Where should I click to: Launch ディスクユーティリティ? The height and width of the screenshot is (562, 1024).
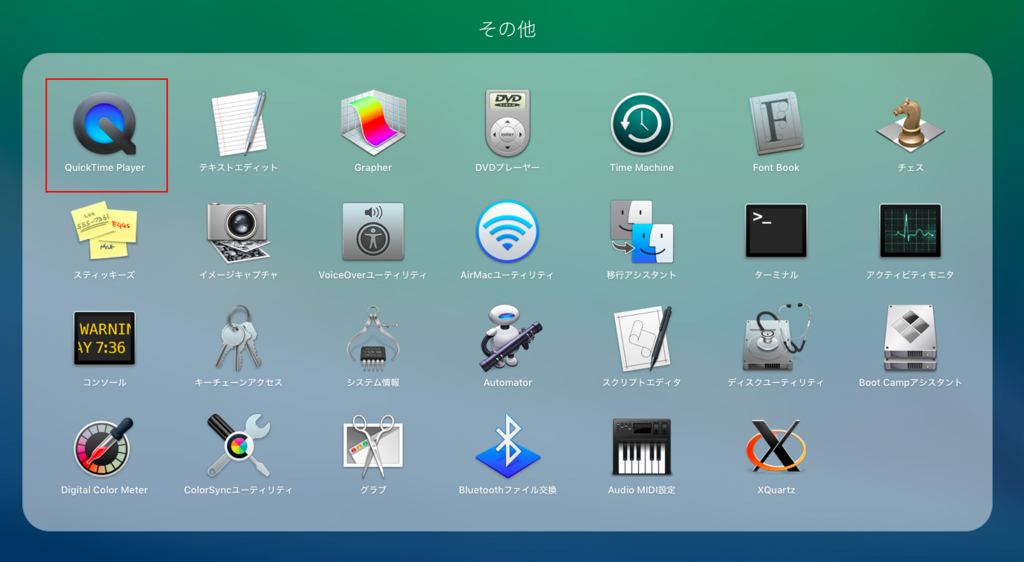[776, 337]
